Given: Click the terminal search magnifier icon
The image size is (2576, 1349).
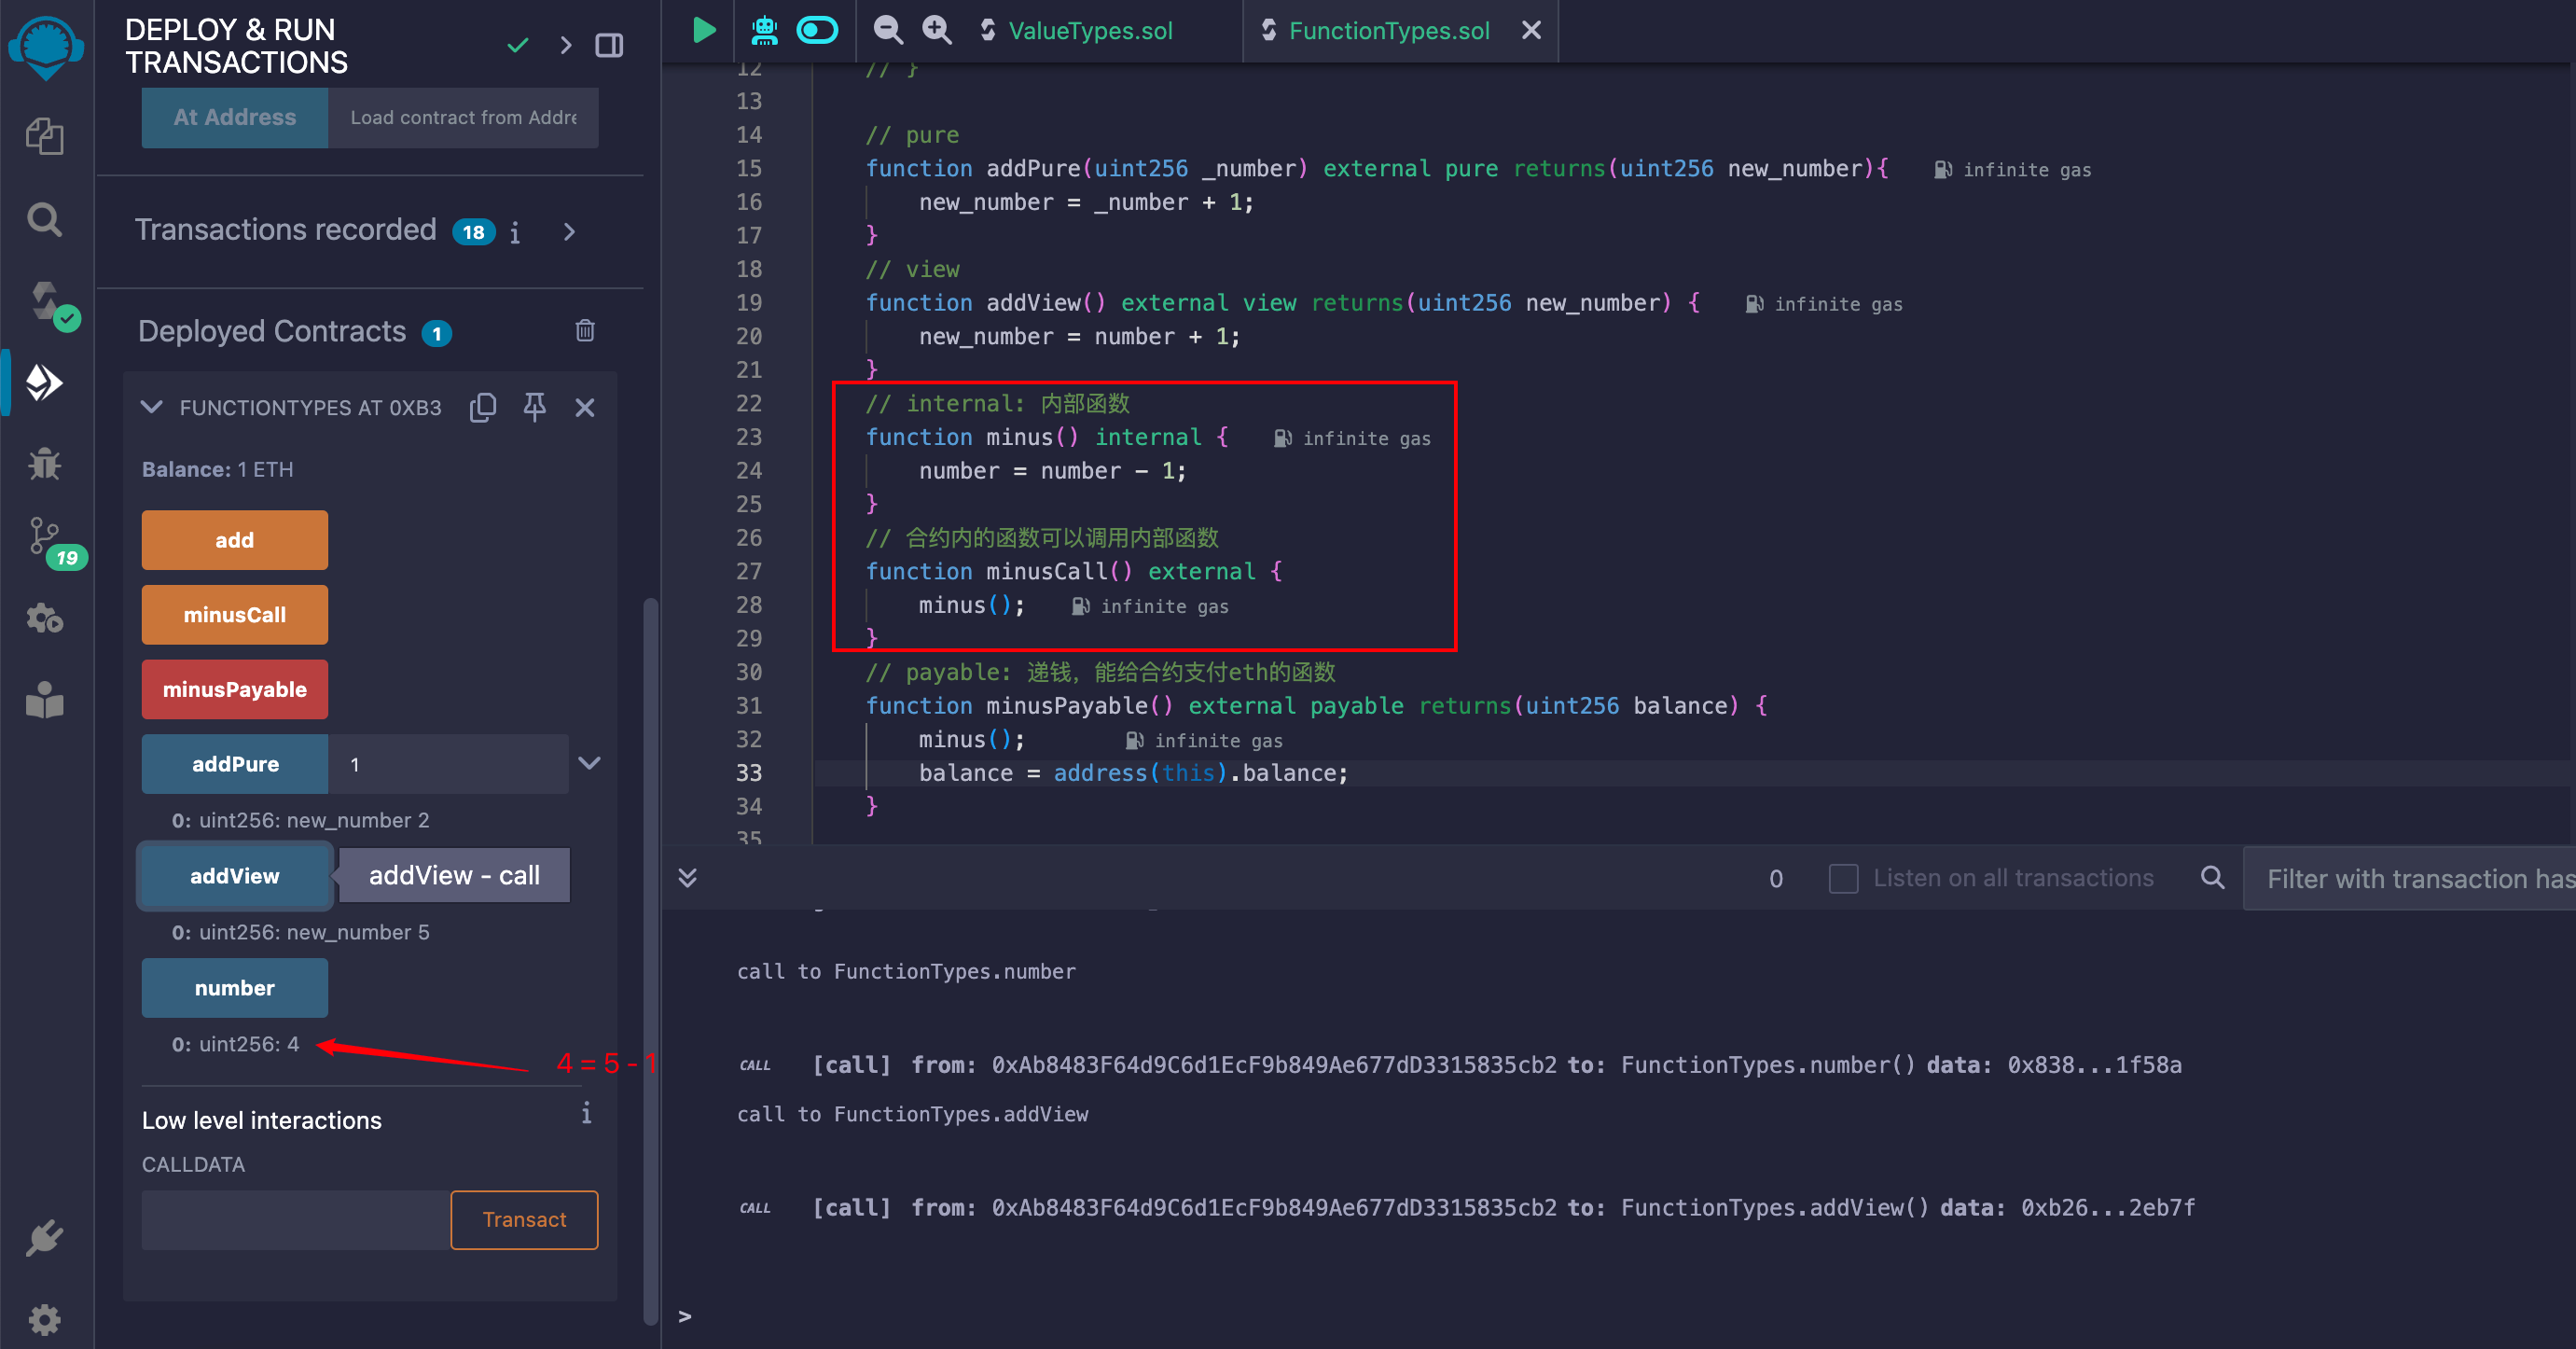Looking at the screenshot, I should point(2212,878).
